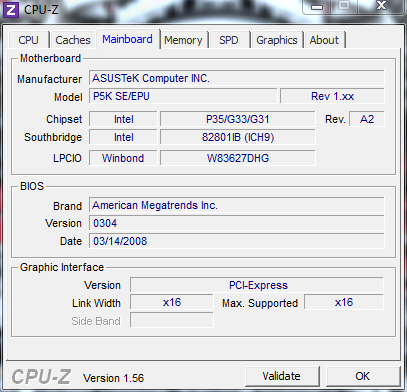Go to the Memory tab
The image size is (407, 392).
(x=183, y=40)
